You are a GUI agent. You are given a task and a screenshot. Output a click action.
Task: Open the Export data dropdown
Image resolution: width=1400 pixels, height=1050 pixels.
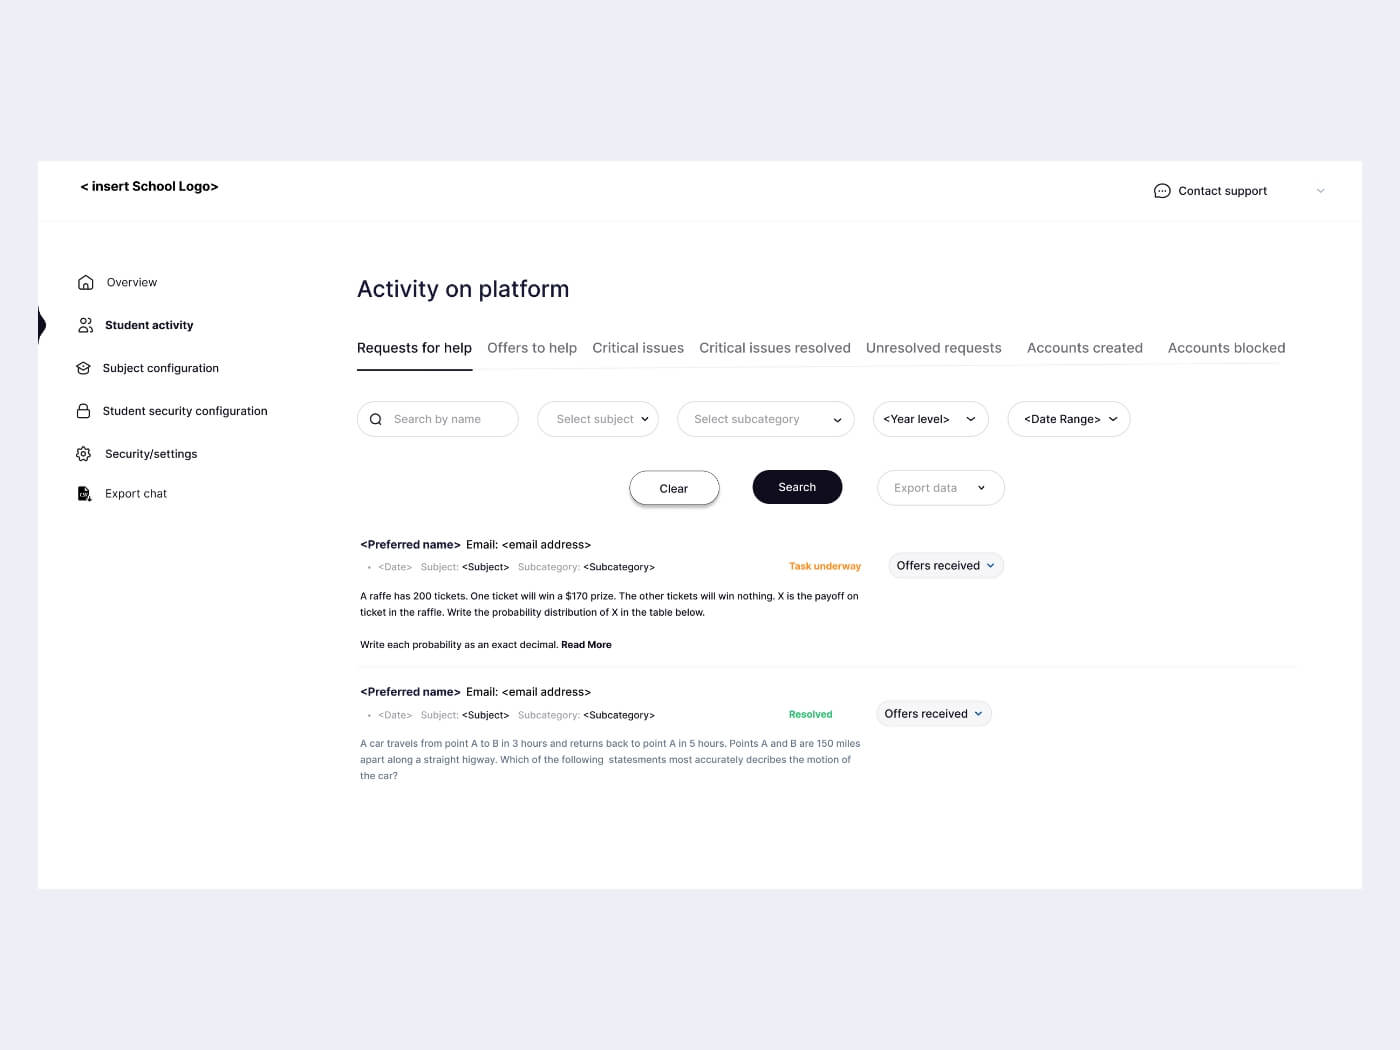(x=940, y=487)
